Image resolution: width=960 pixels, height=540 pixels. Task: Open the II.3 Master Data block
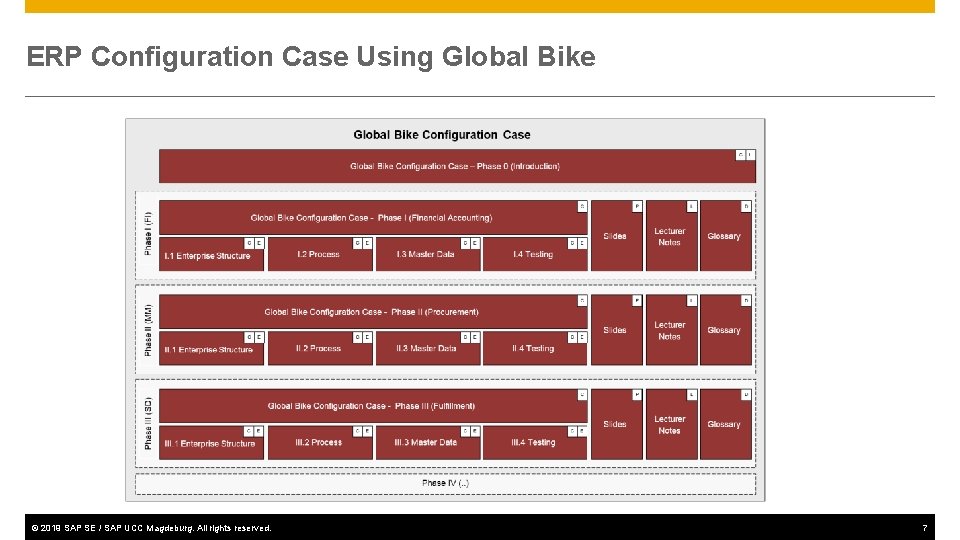[428, 348]
